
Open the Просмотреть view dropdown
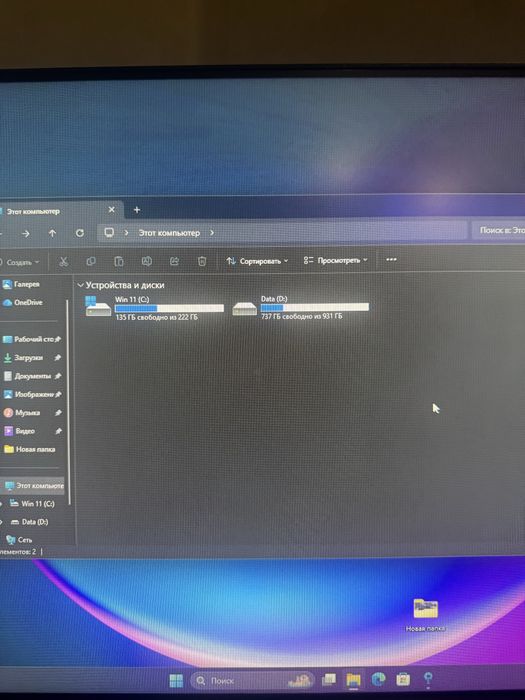coord(335,260)
